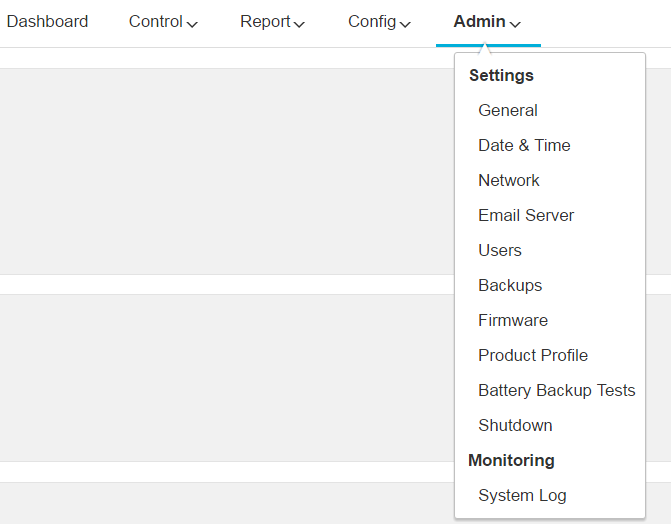Open System Log under Monitoring

tap(522, 496)
